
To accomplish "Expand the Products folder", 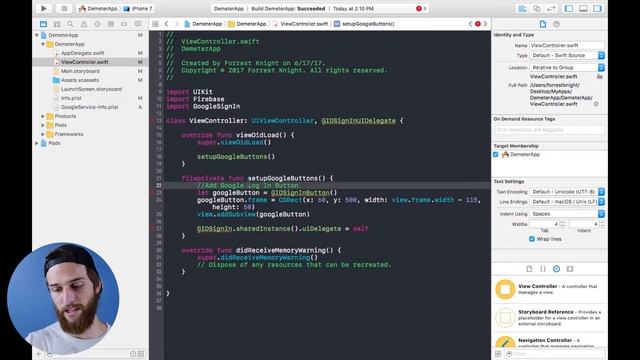I will tap(43, 116).
